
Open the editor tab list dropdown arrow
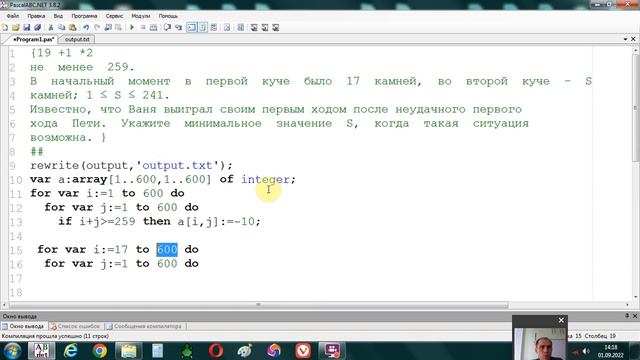(626, 39)
